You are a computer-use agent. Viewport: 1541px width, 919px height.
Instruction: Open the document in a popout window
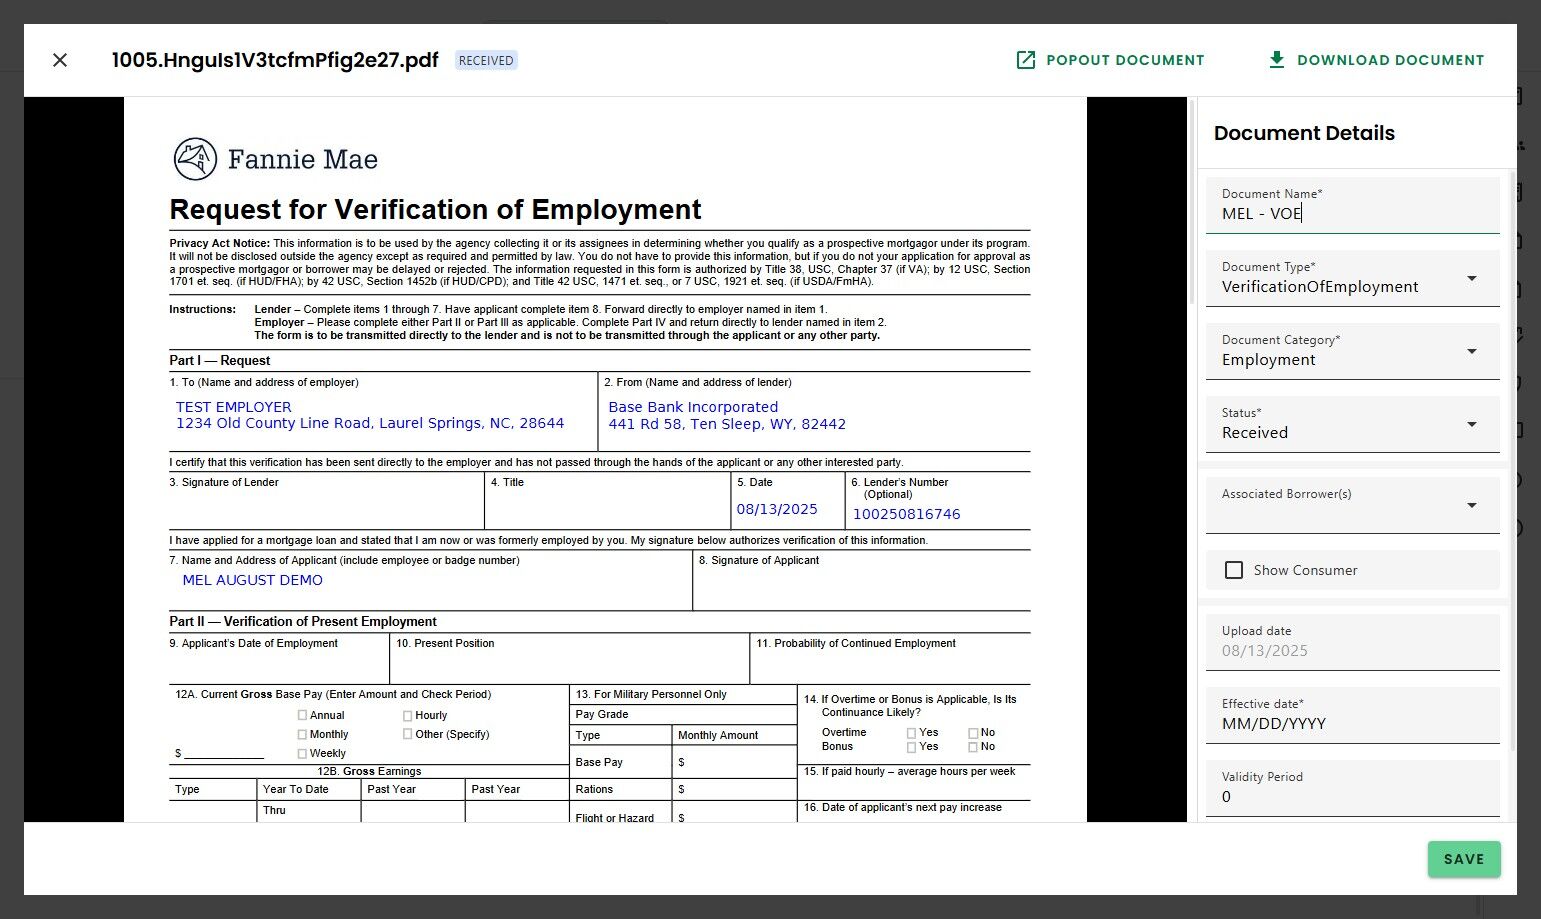1110,60
